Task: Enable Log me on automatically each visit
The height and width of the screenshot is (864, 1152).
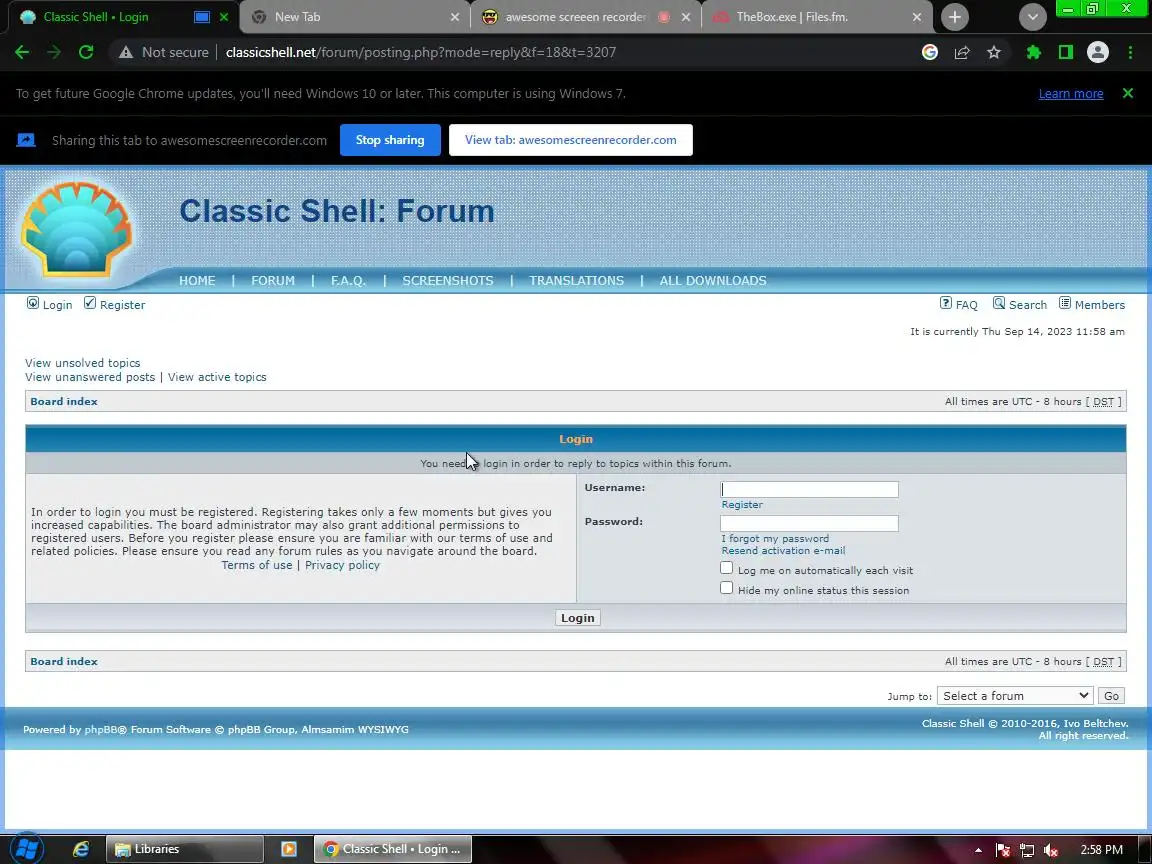Action: point(727,568)
